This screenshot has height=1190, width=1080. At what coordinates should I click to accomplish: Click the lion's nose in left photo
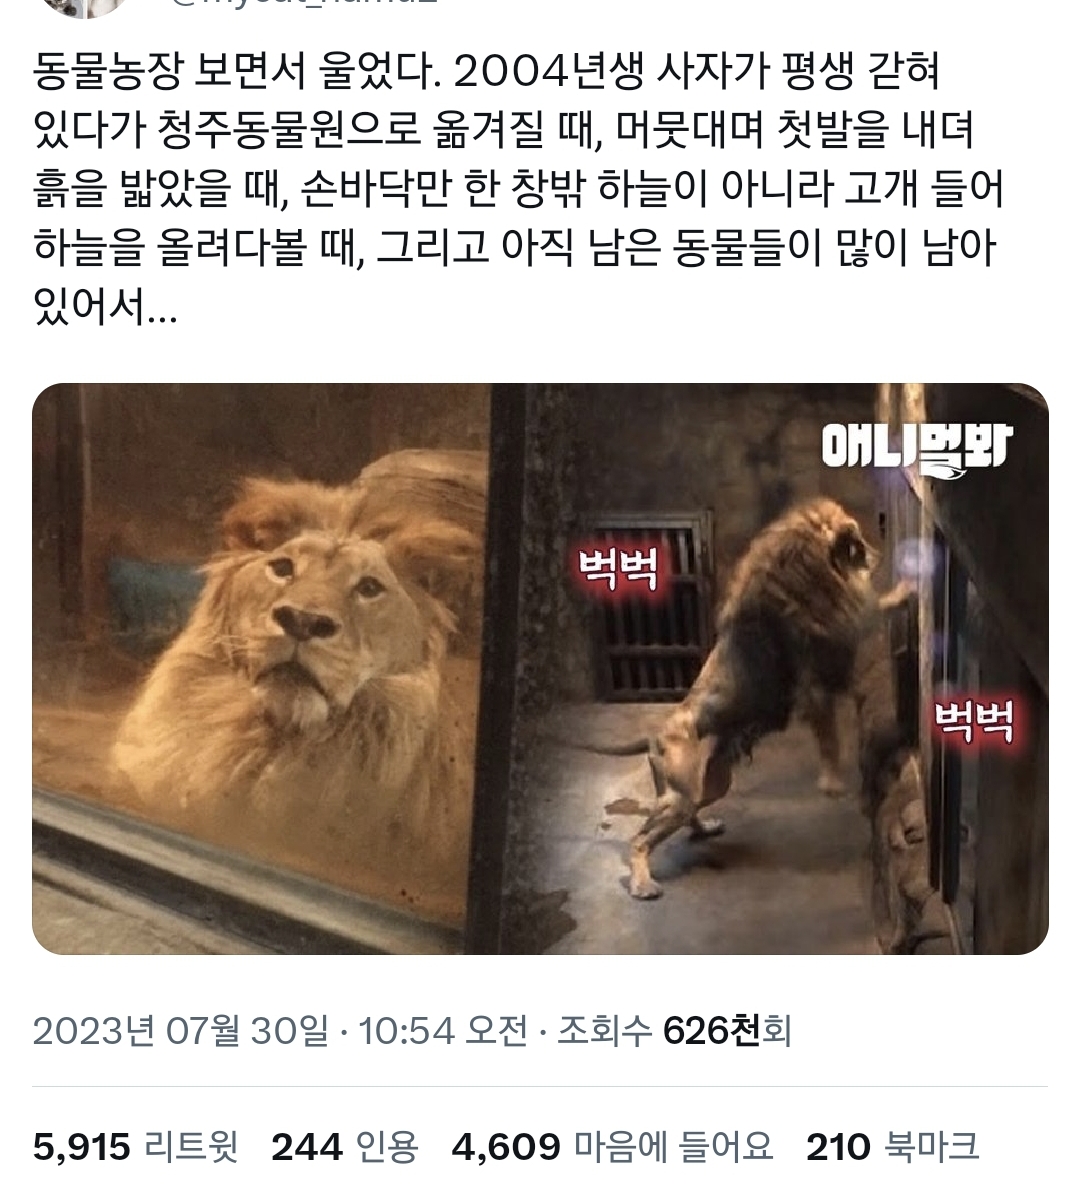tap(305, 622)
